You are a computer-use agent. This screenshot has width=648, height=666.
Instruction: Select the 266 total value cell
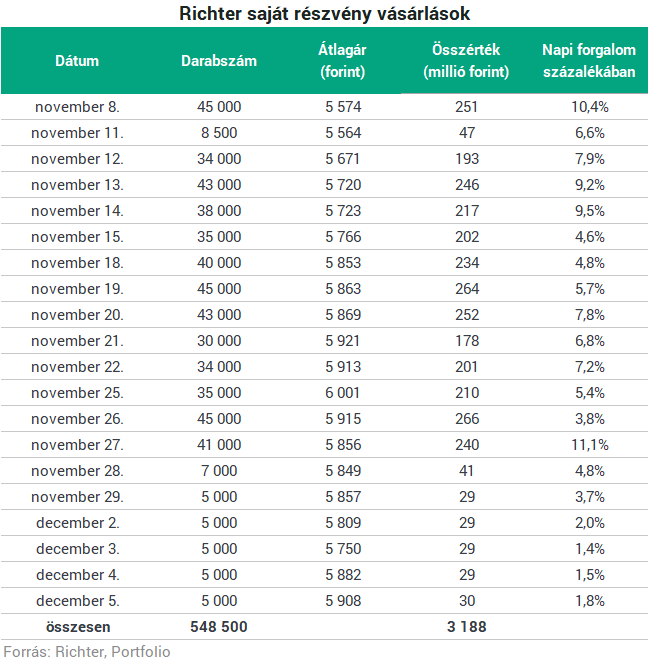467,419
